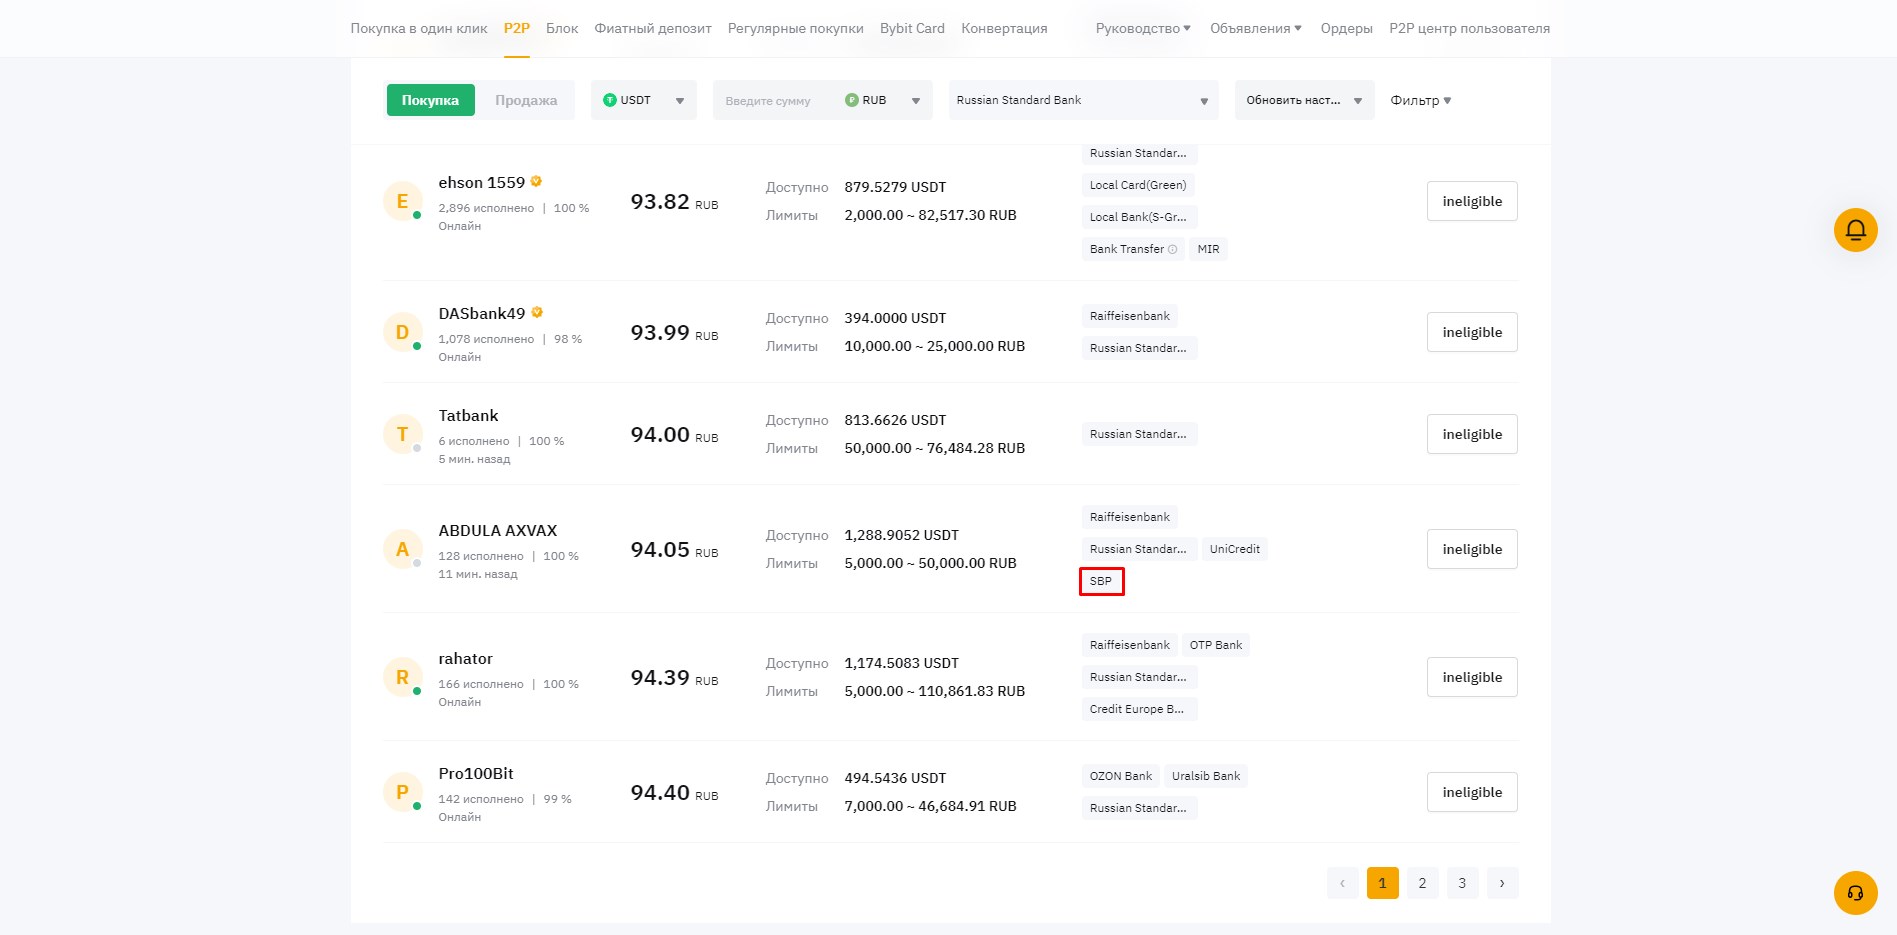Image resolution: width=1897 pixels, height=935 pixels.
Task: Open the Блок tab
Action: [562, 28]
